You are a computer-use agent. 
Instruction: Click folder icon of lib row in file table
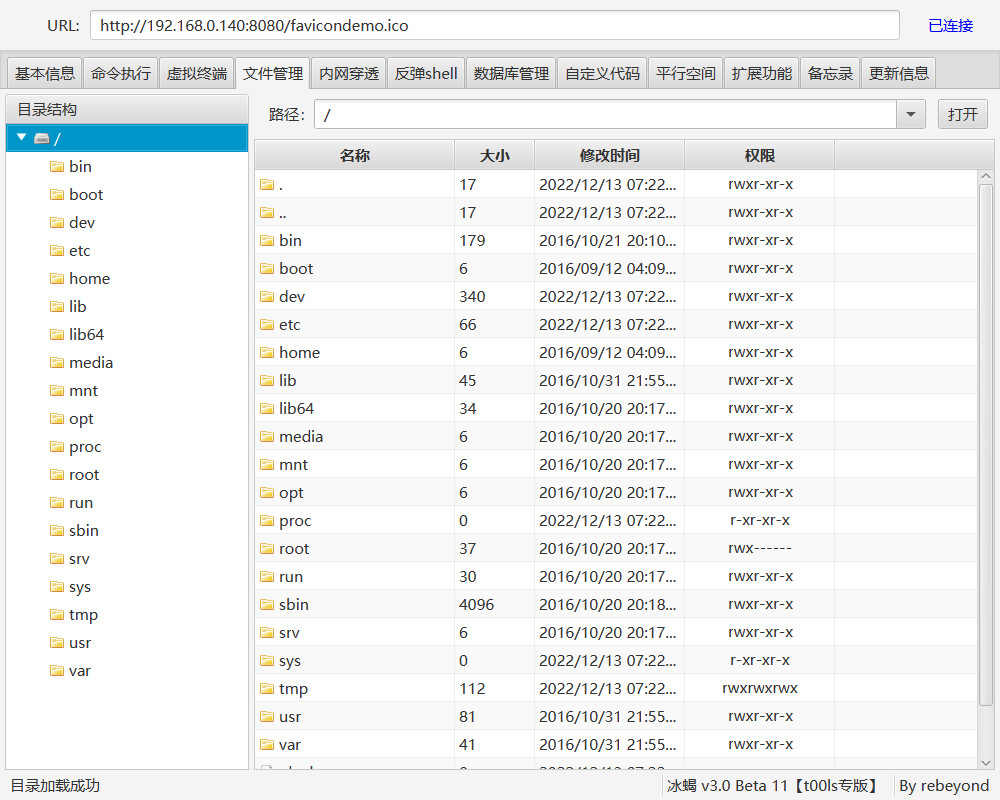click(267, 381)
